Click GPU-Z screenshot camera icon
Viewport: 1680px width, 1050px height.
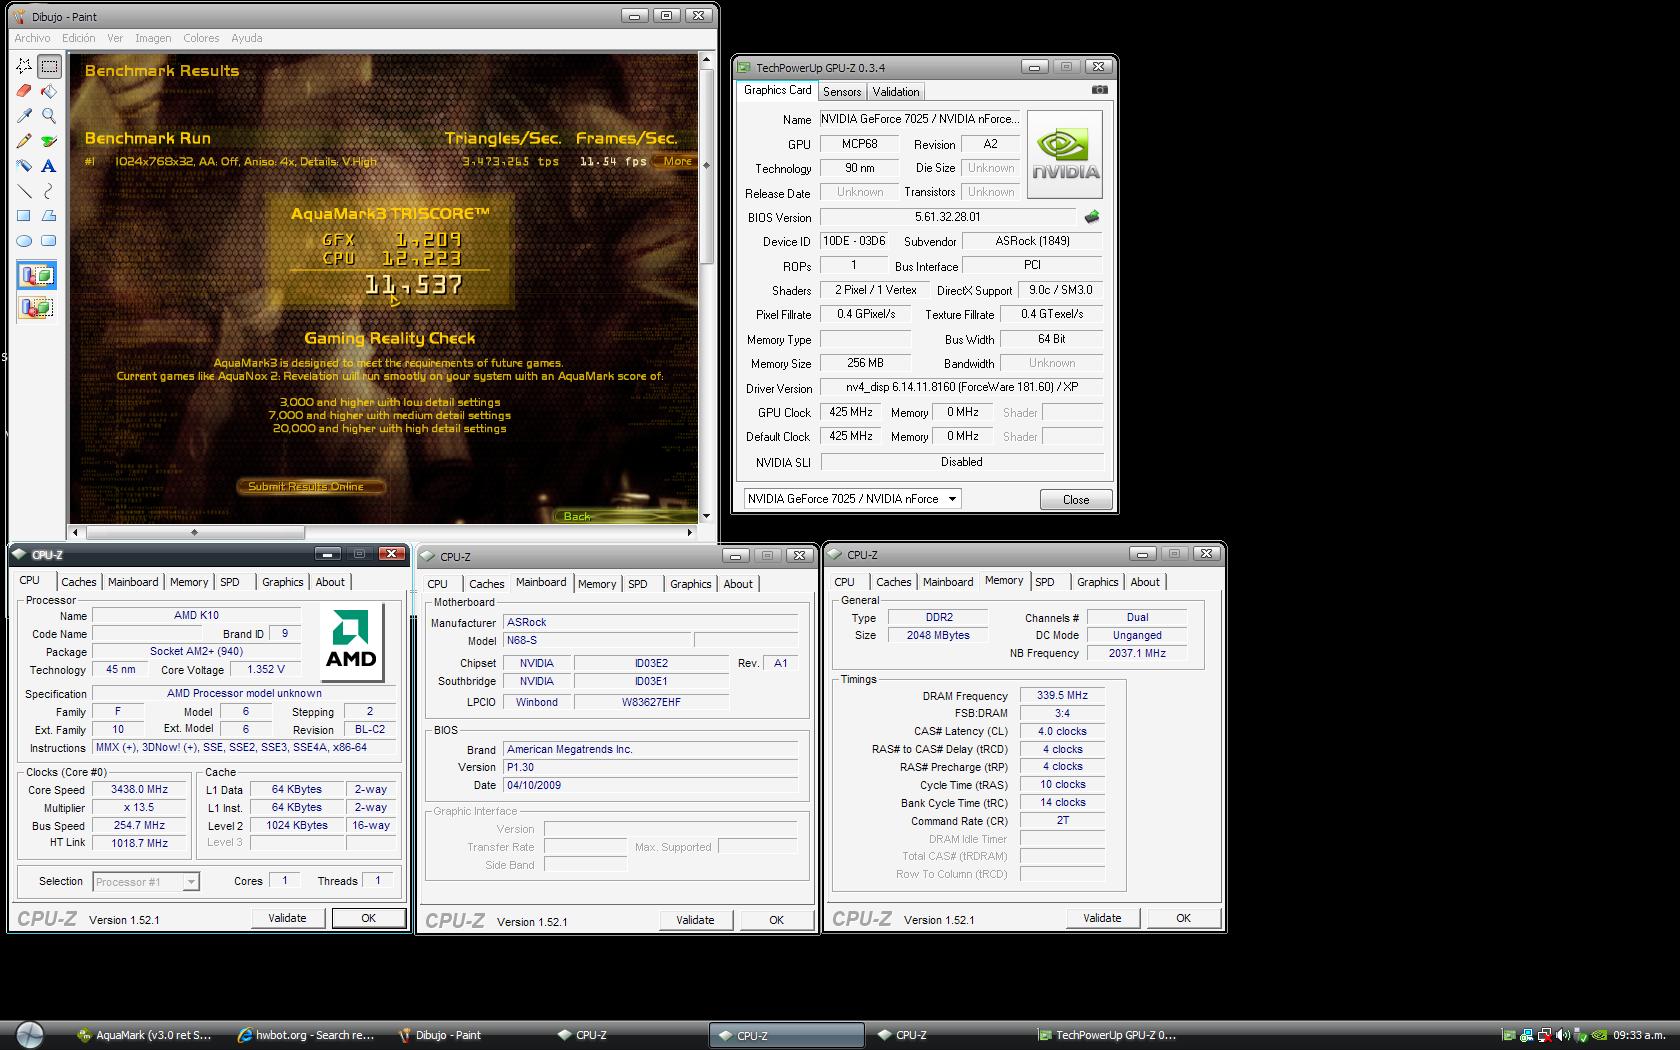pyautogui.click(x=1099, y=90)
